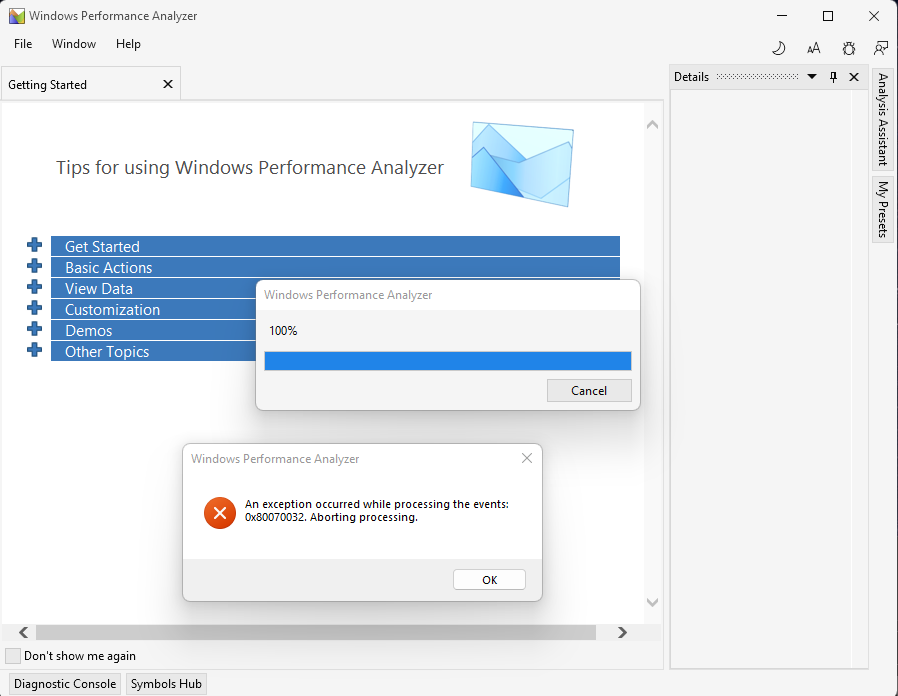Open the My Presets side tab
898x696 pixels.
point(883,209)
